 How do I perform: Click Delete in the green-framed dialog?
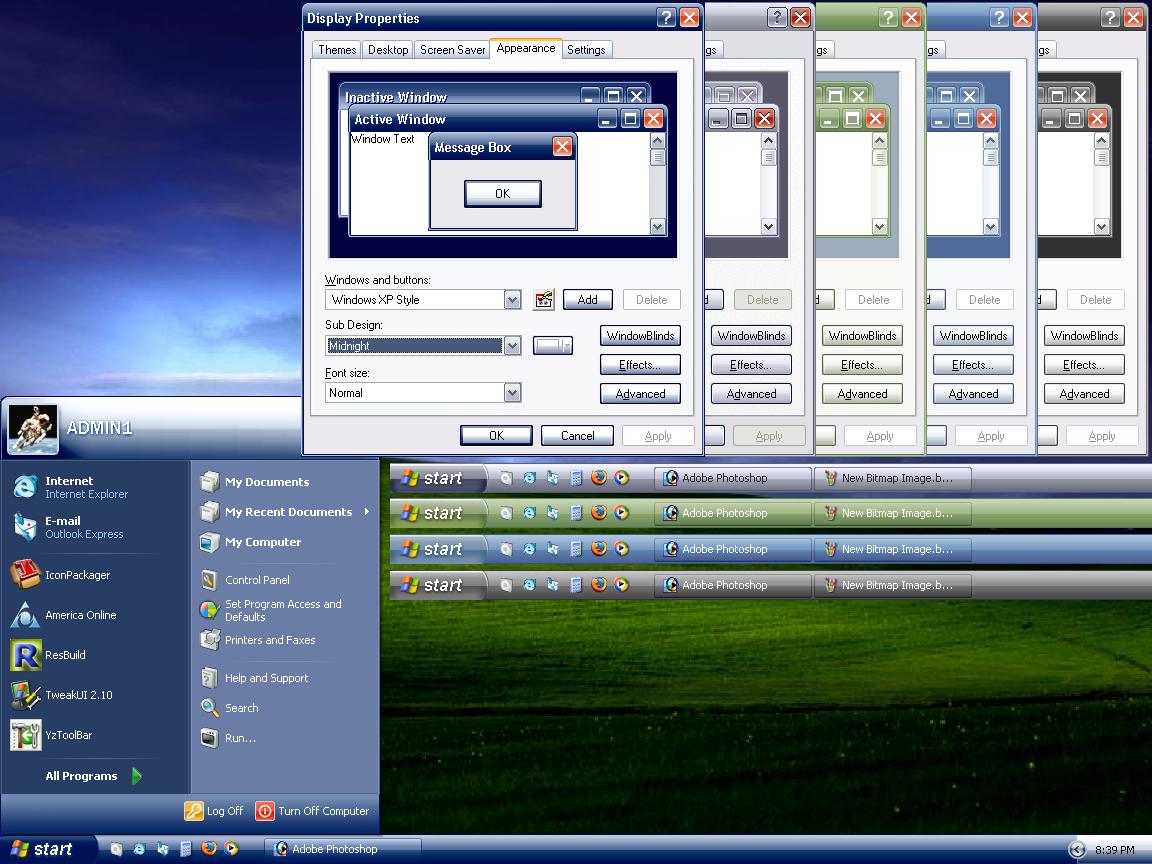tap(874, 300)
